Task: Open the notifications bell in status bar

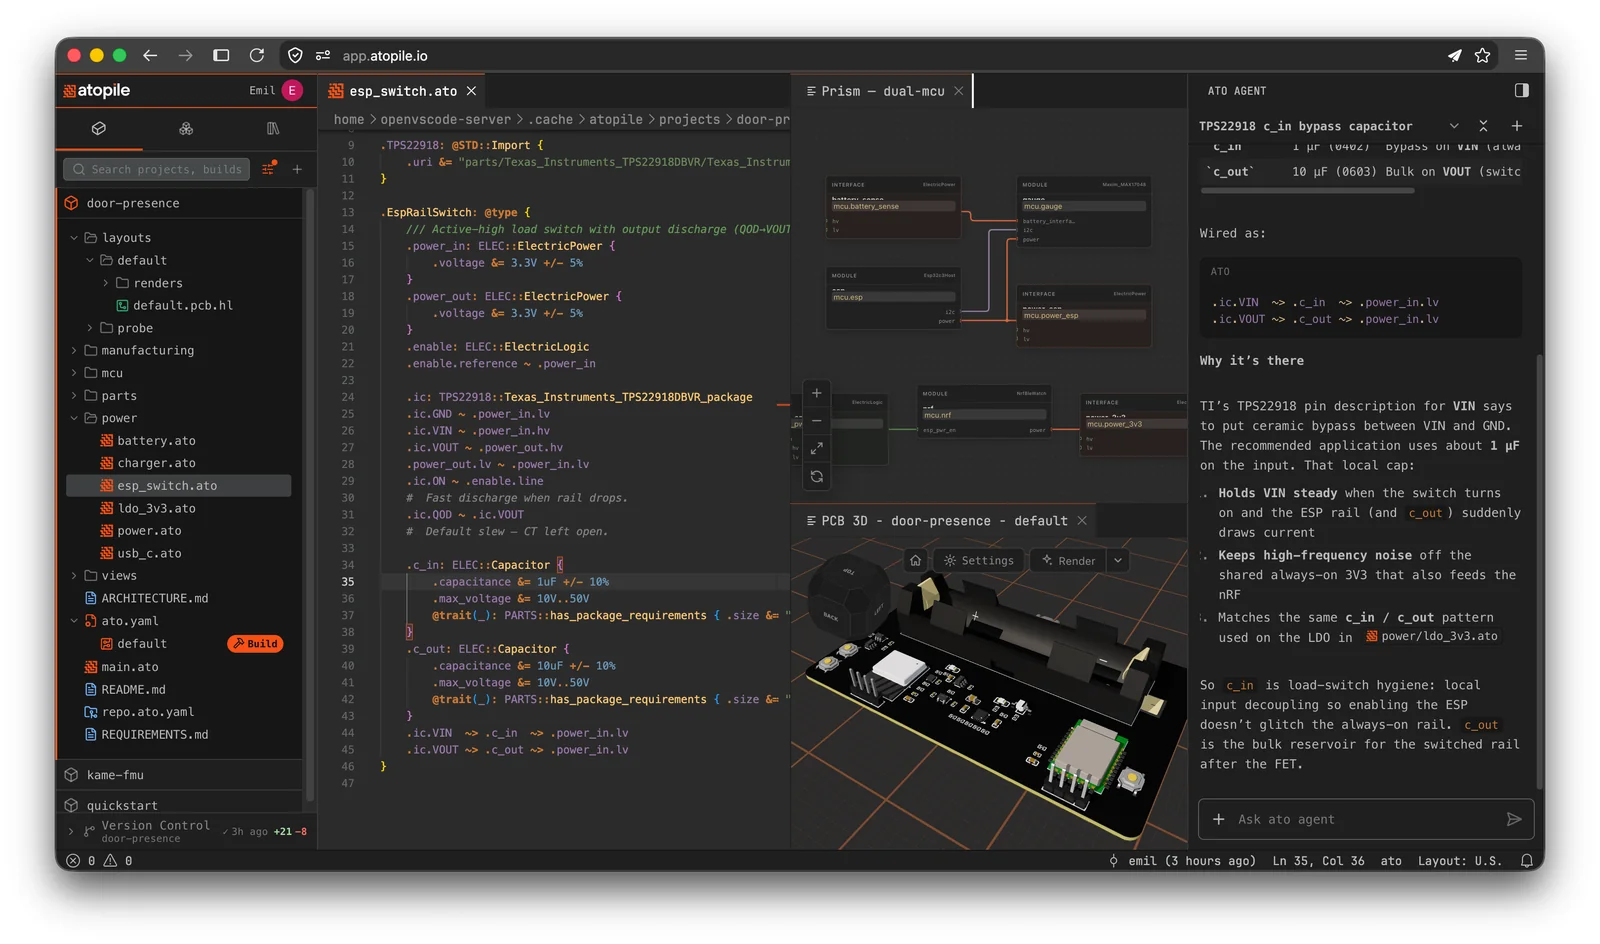Action: click(1526, 861)
